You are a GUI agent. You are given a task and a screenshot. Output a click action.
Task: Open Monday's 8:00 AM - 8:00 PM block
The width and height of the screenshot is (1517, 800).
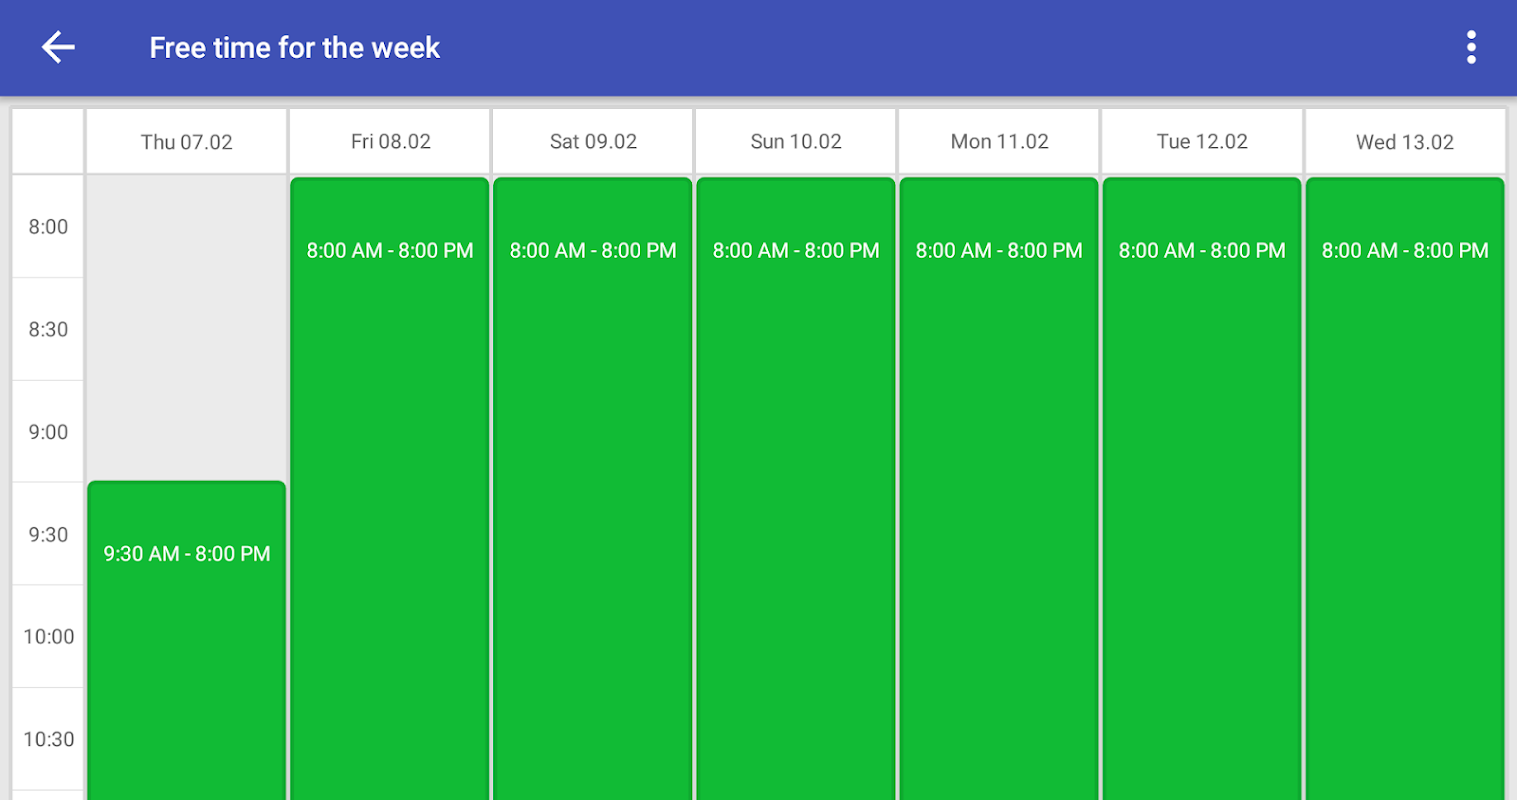click(999, 489)
